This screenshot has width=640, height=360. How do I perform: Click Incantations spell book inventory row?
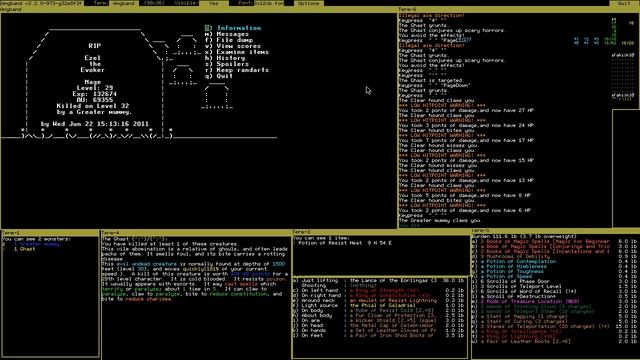click(554, 251)
